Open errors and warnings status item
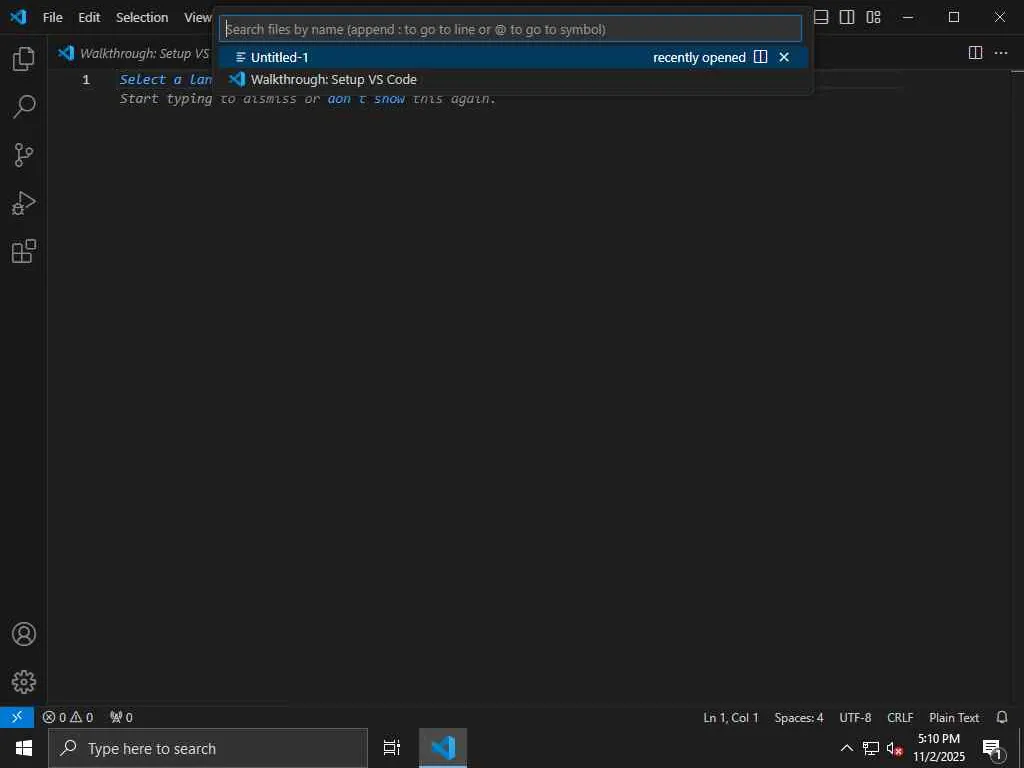 [68, 717]
